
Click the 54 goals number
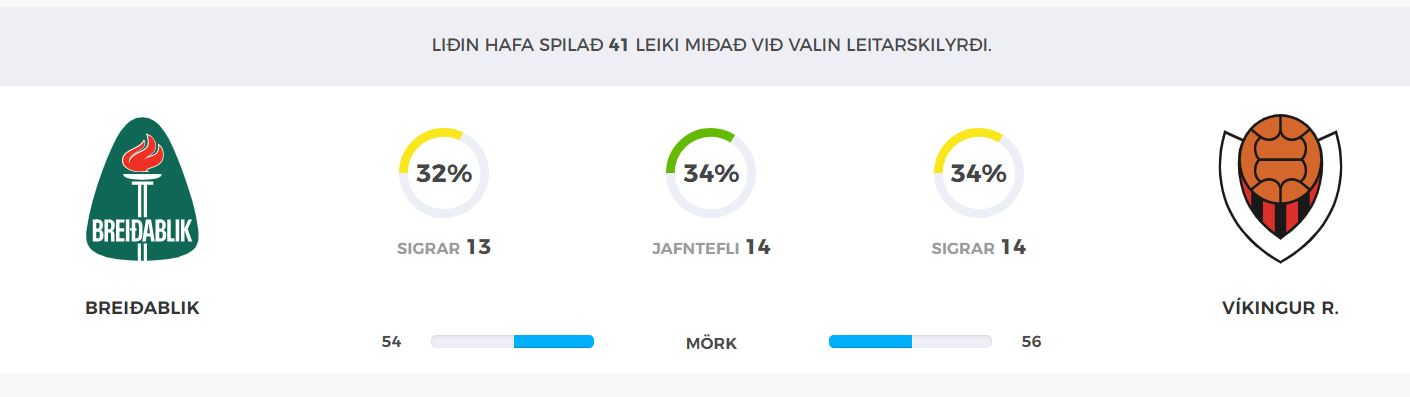391,342
